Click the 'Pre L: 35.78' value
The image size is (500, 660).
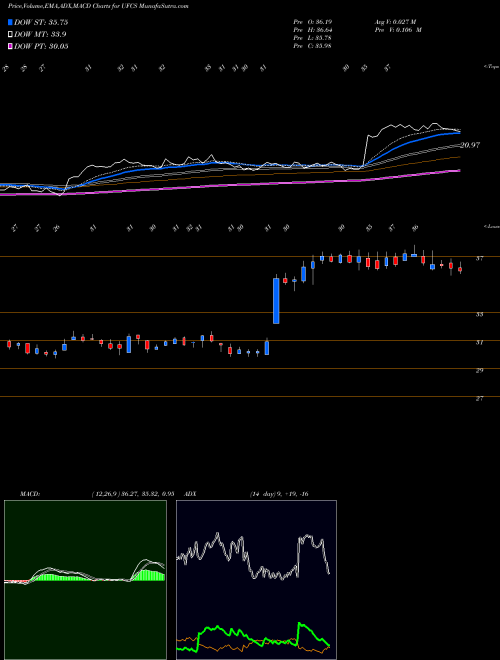pos(313,38)
